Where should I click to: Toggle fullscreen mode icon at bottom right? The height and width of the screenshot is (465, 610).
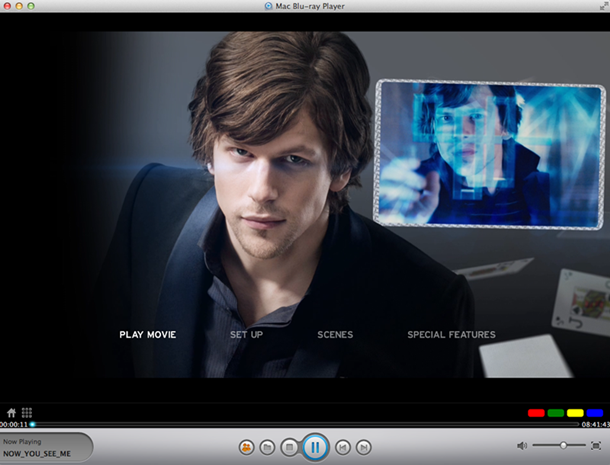click(x=596, y=445)
